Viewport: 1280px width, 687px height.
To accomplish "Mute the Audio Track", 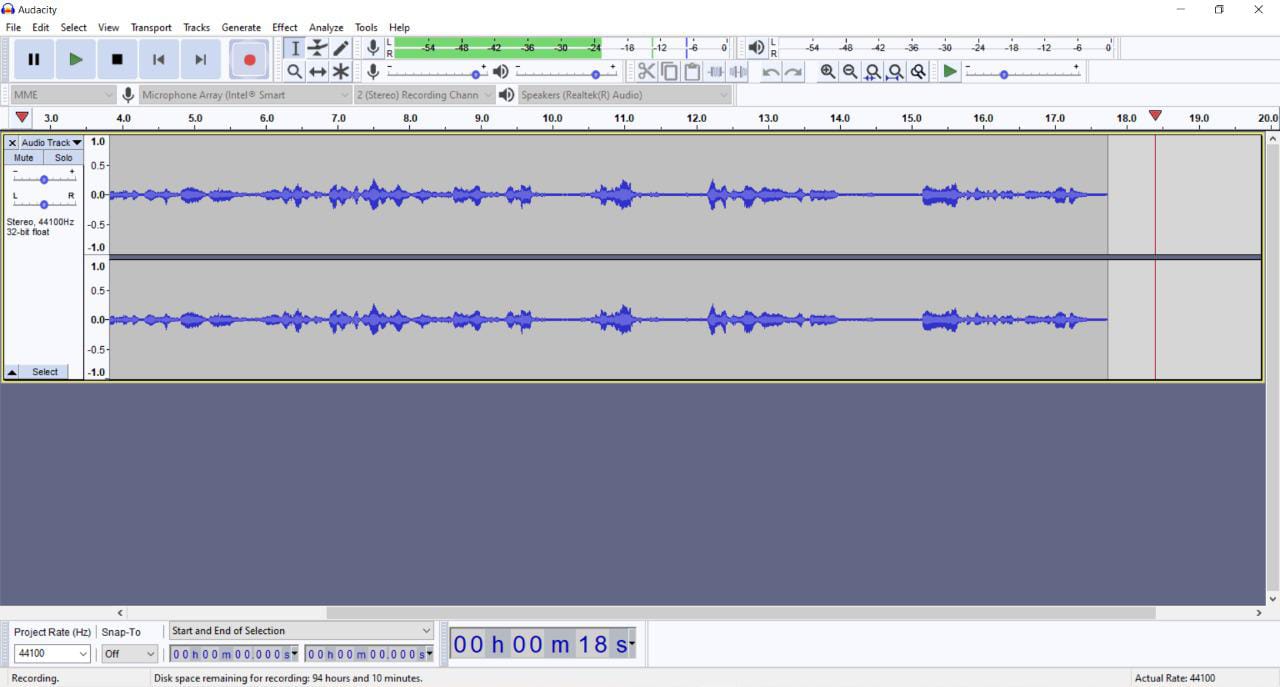I will (24, 158).
